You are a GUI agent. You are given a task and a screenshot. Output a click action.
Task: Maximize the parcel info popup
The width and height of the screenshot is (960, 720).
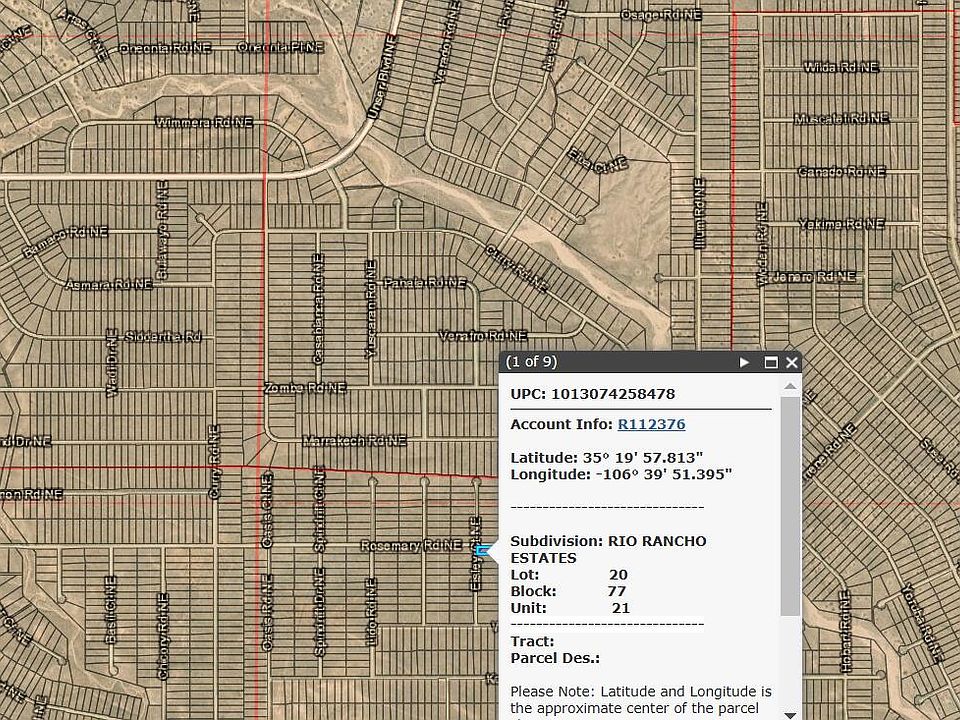coord(771,362)
